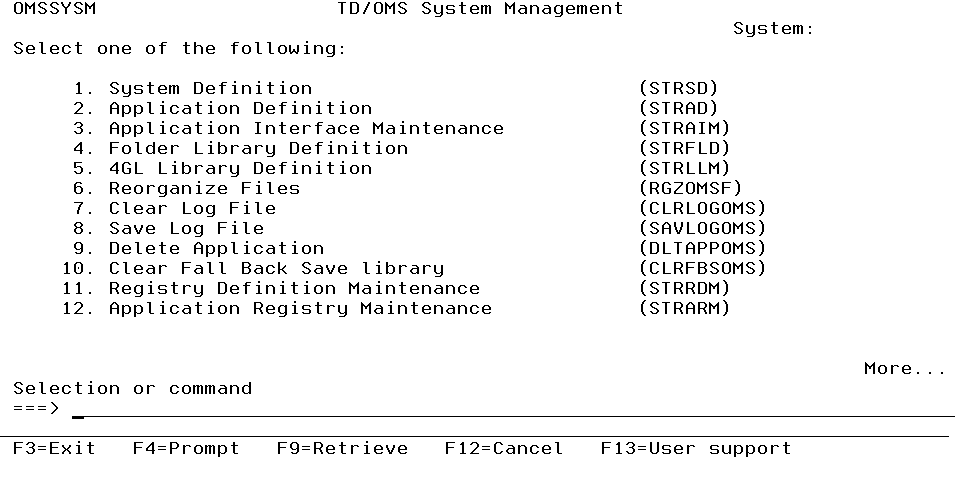
Task: Select Clear Fall Back Save library
Action: (276, 268)
